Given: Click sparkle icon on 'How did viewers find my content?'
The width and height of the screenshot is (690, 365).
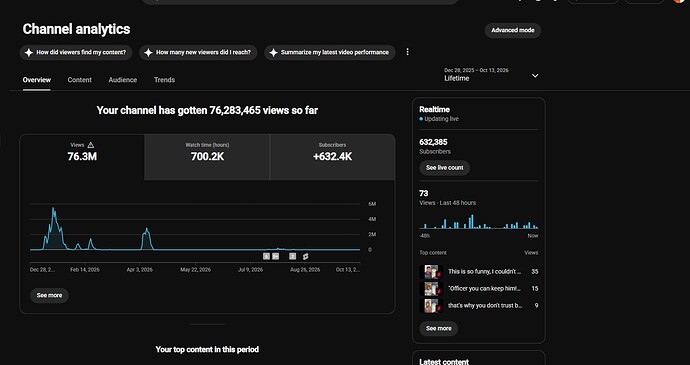Looking at the screenshot, I should tap(29, 52).
